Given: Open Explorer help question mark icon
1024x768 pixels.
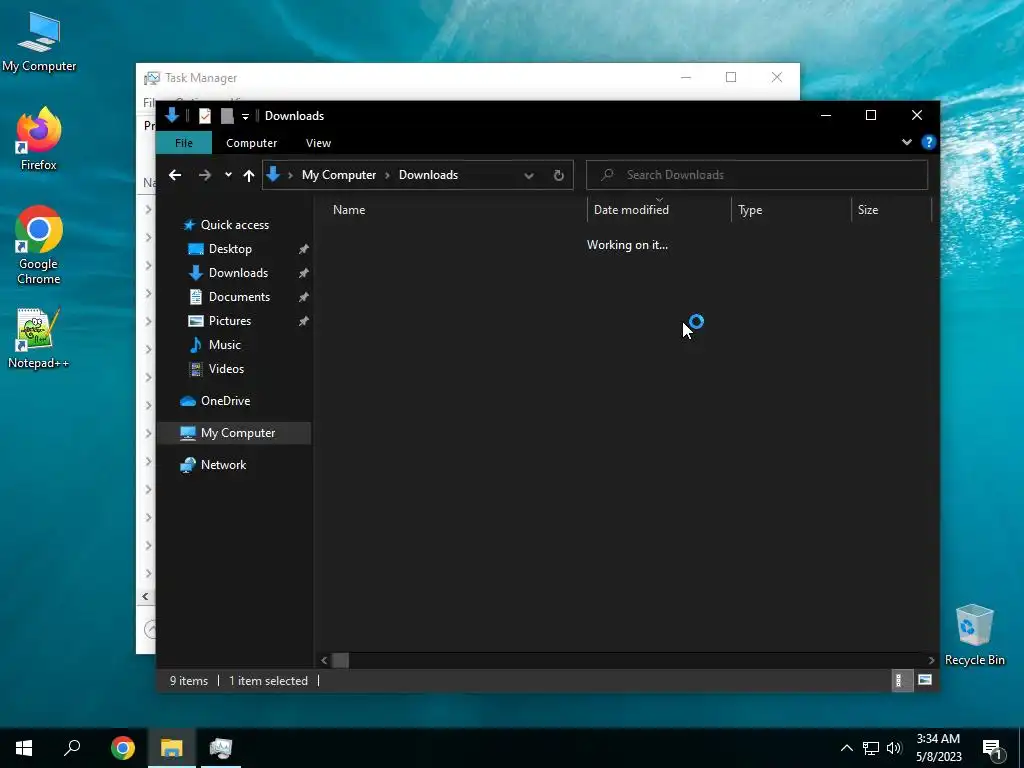Looking at the screenshot, I should pos(928,142).
